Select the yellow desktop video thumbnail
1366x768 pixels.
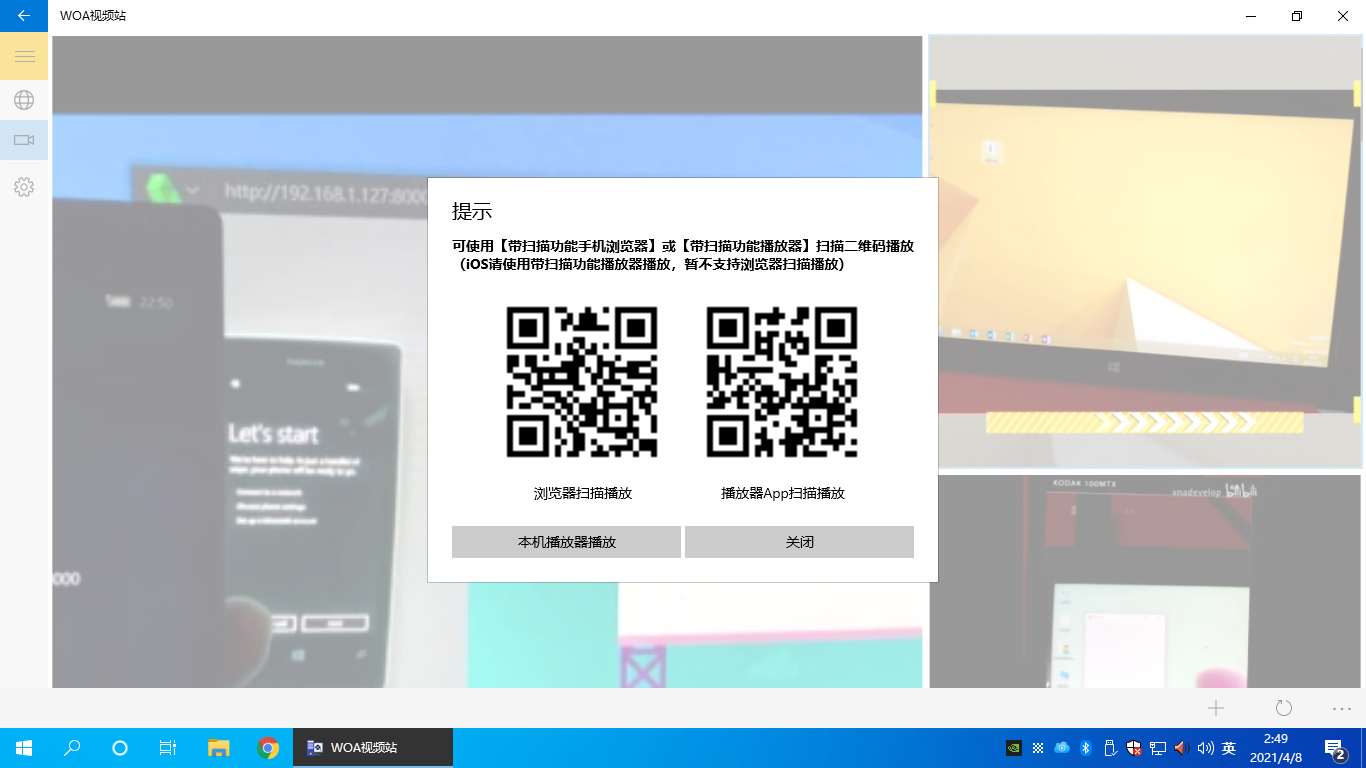(1145, 252)
